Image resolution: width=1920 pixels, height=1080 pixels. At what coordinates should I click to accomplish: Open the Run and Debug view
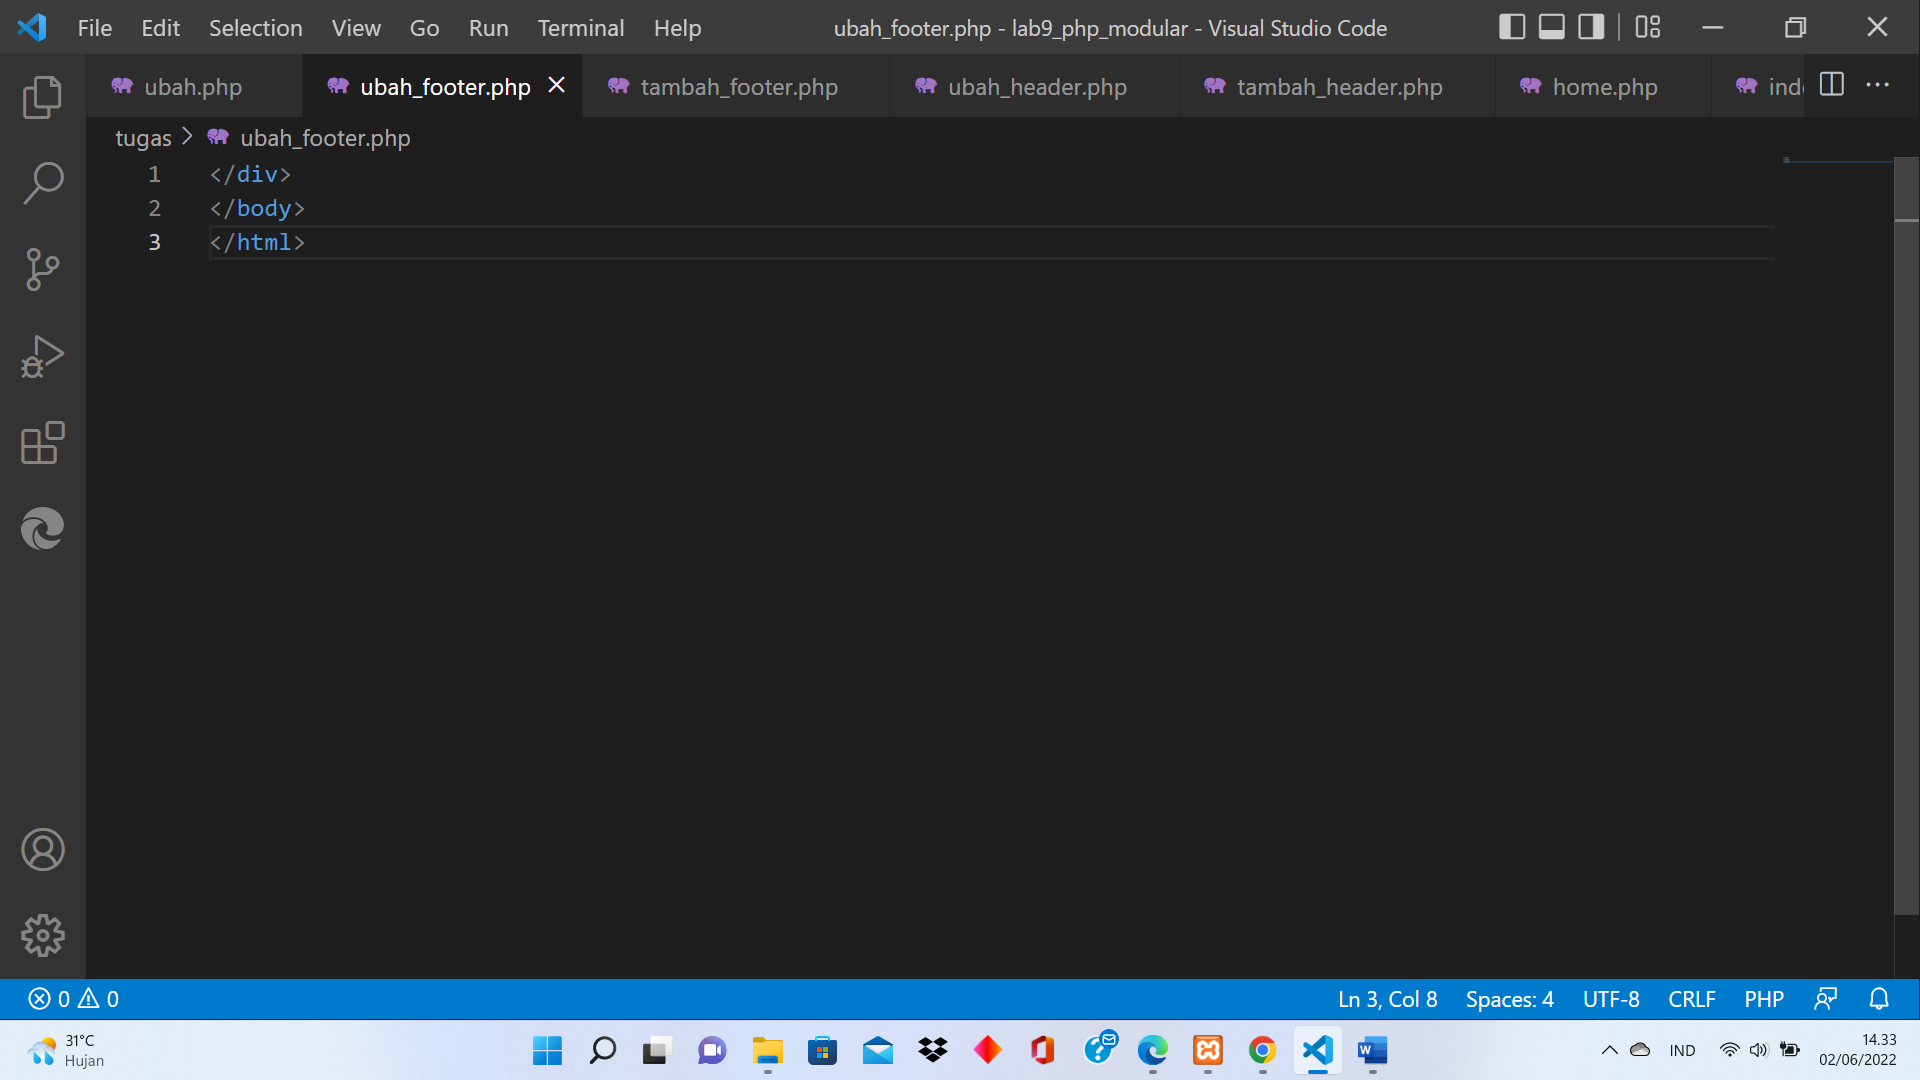tap(42, 356)
